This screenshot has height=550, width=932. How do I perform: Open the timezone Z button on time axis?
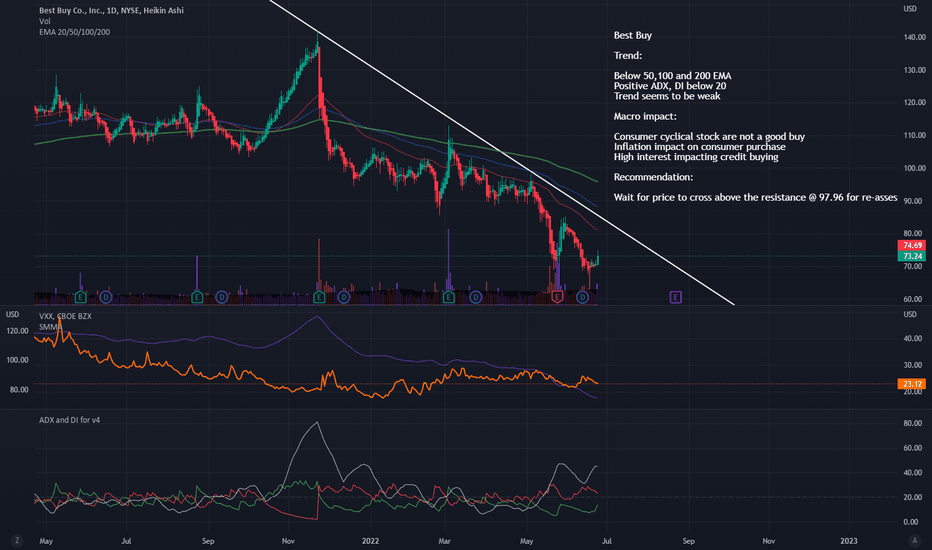(17, 540)
